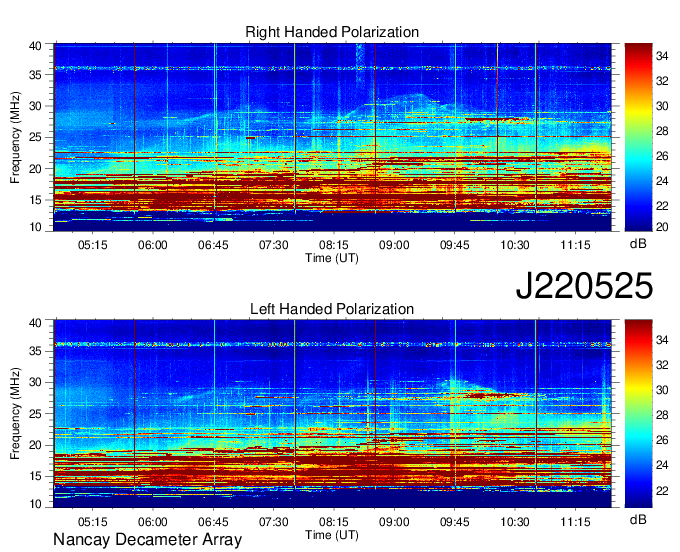Click the dB unit label under Left Handed color bar
The image size is (680, 552).
(x=638, y=519)
